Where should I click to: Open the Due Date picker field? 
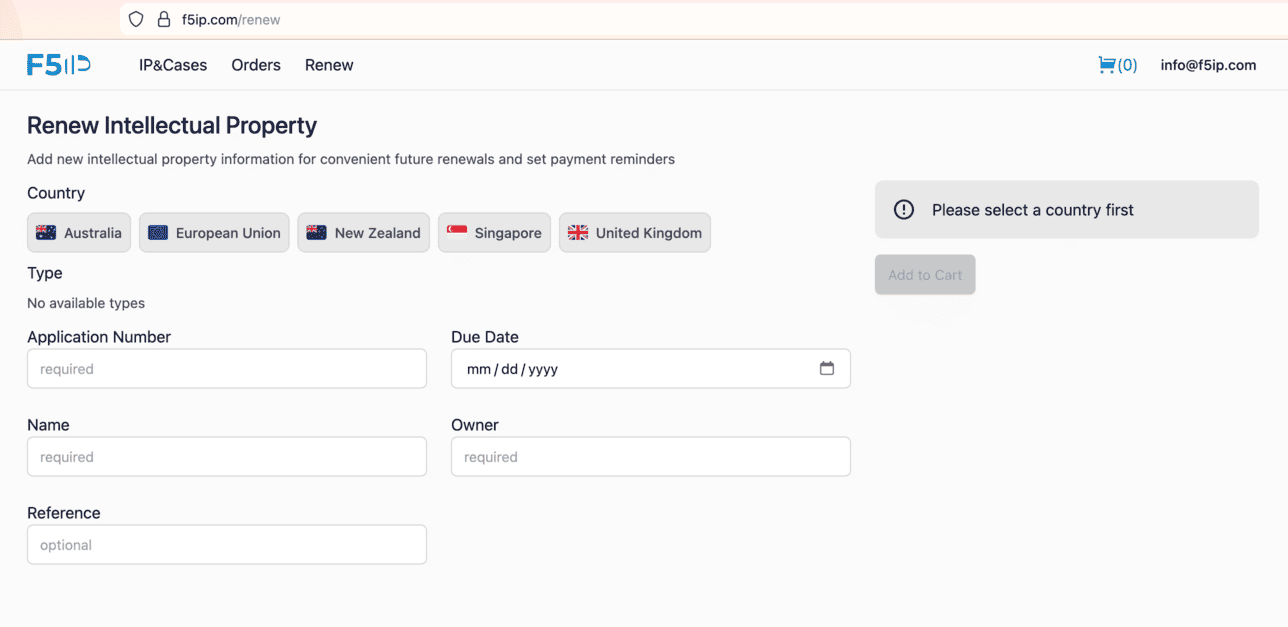pos(640,369)
